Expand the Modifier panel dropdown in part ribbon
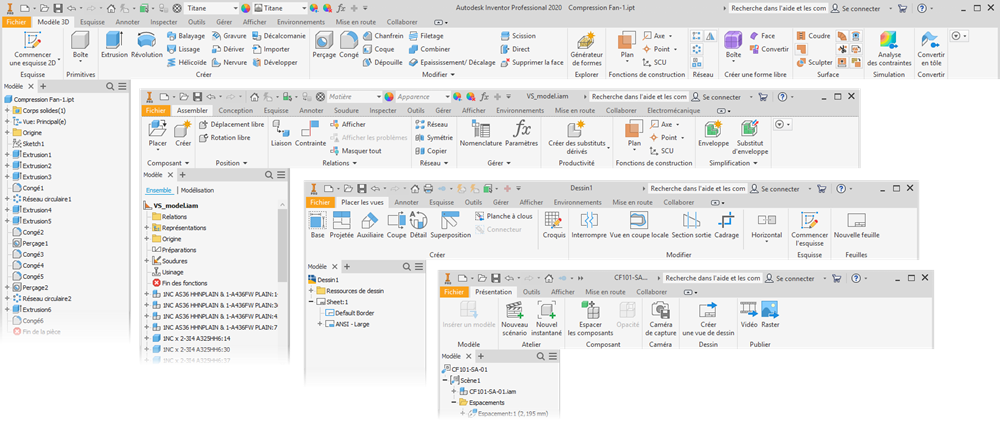 click(439, 75)
